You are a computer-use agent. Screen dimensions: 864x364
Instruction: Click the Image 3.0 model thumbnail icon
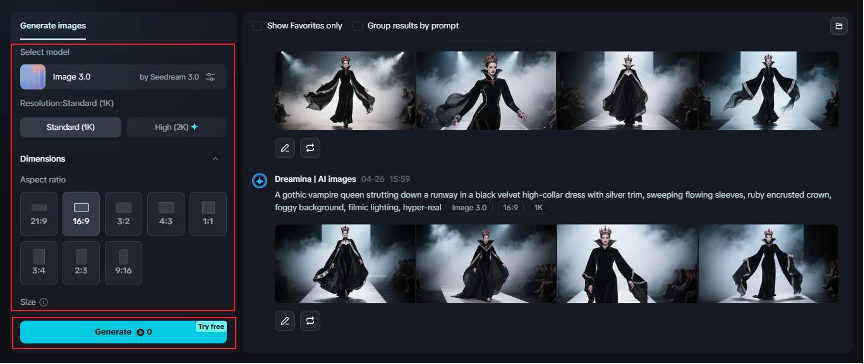click(x=33, y=77)
